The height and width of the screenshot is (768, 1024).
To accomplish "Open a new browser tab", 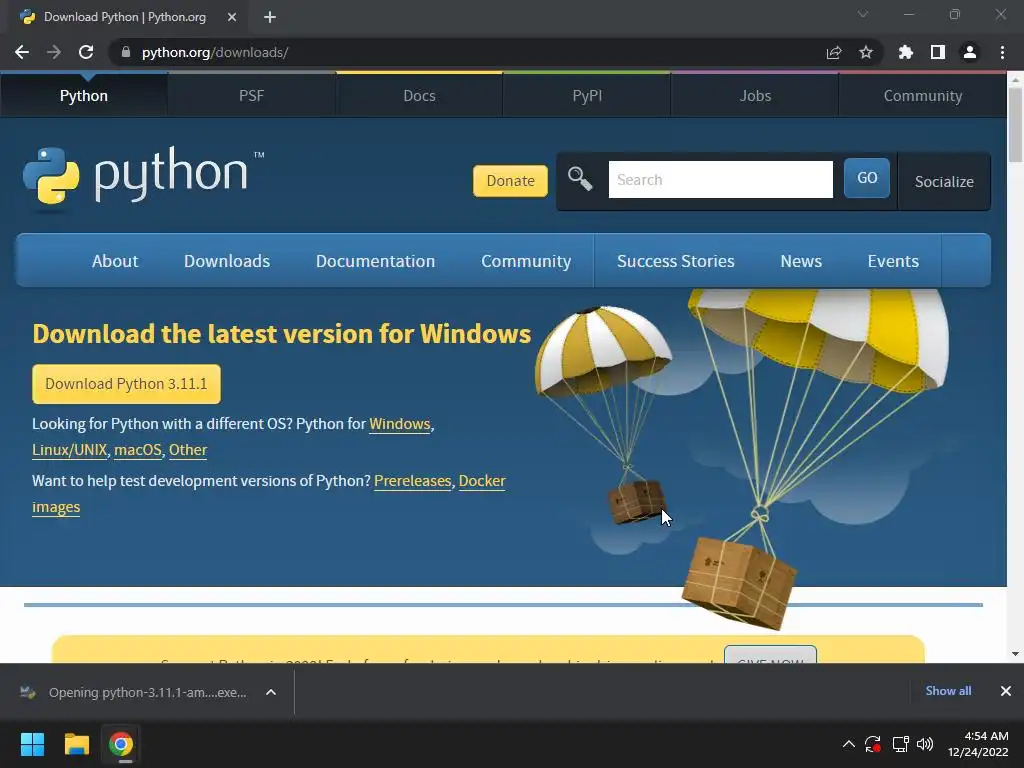I will pyautogui.click(x=270, y=17).
